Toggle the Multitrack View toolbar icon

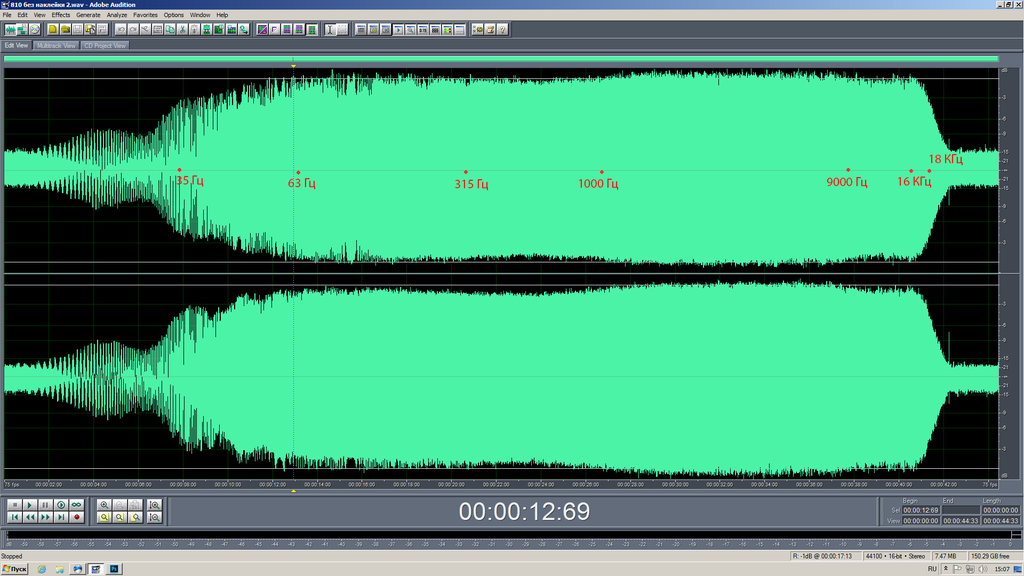22,29
